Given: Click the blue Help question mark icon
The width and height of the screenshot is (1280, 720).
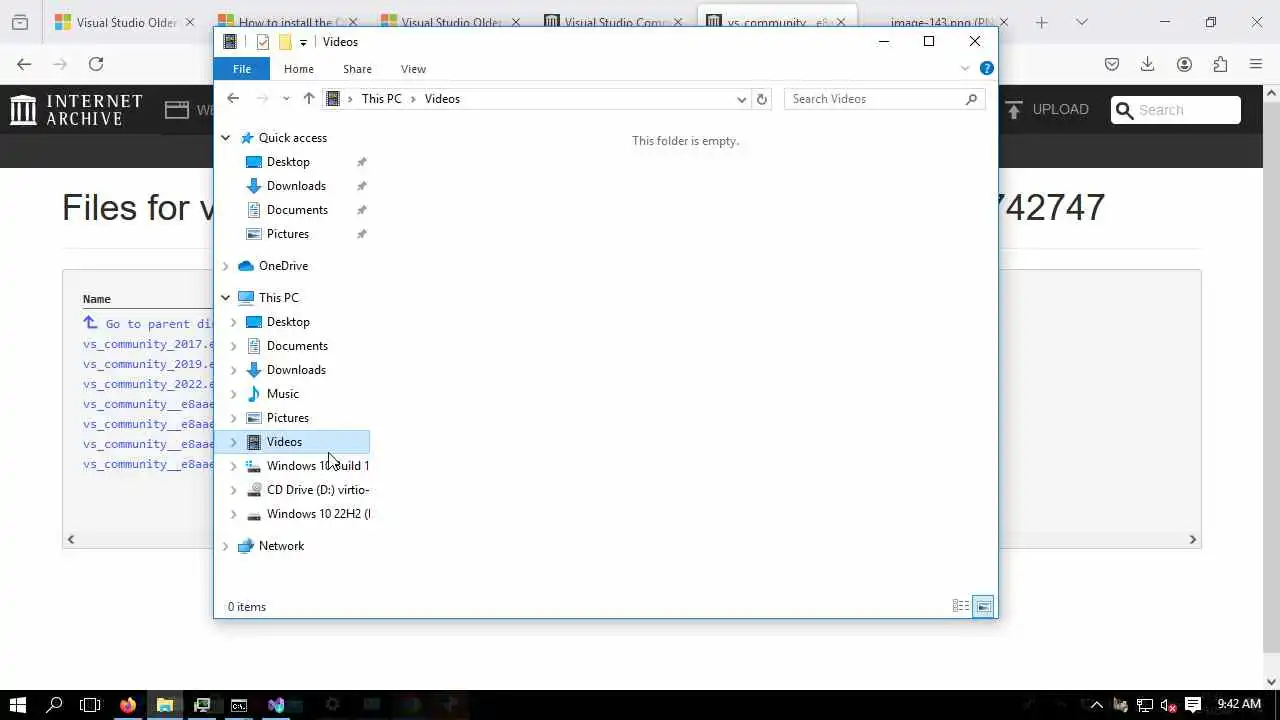Looking at the screenshot, I should 987,69.
